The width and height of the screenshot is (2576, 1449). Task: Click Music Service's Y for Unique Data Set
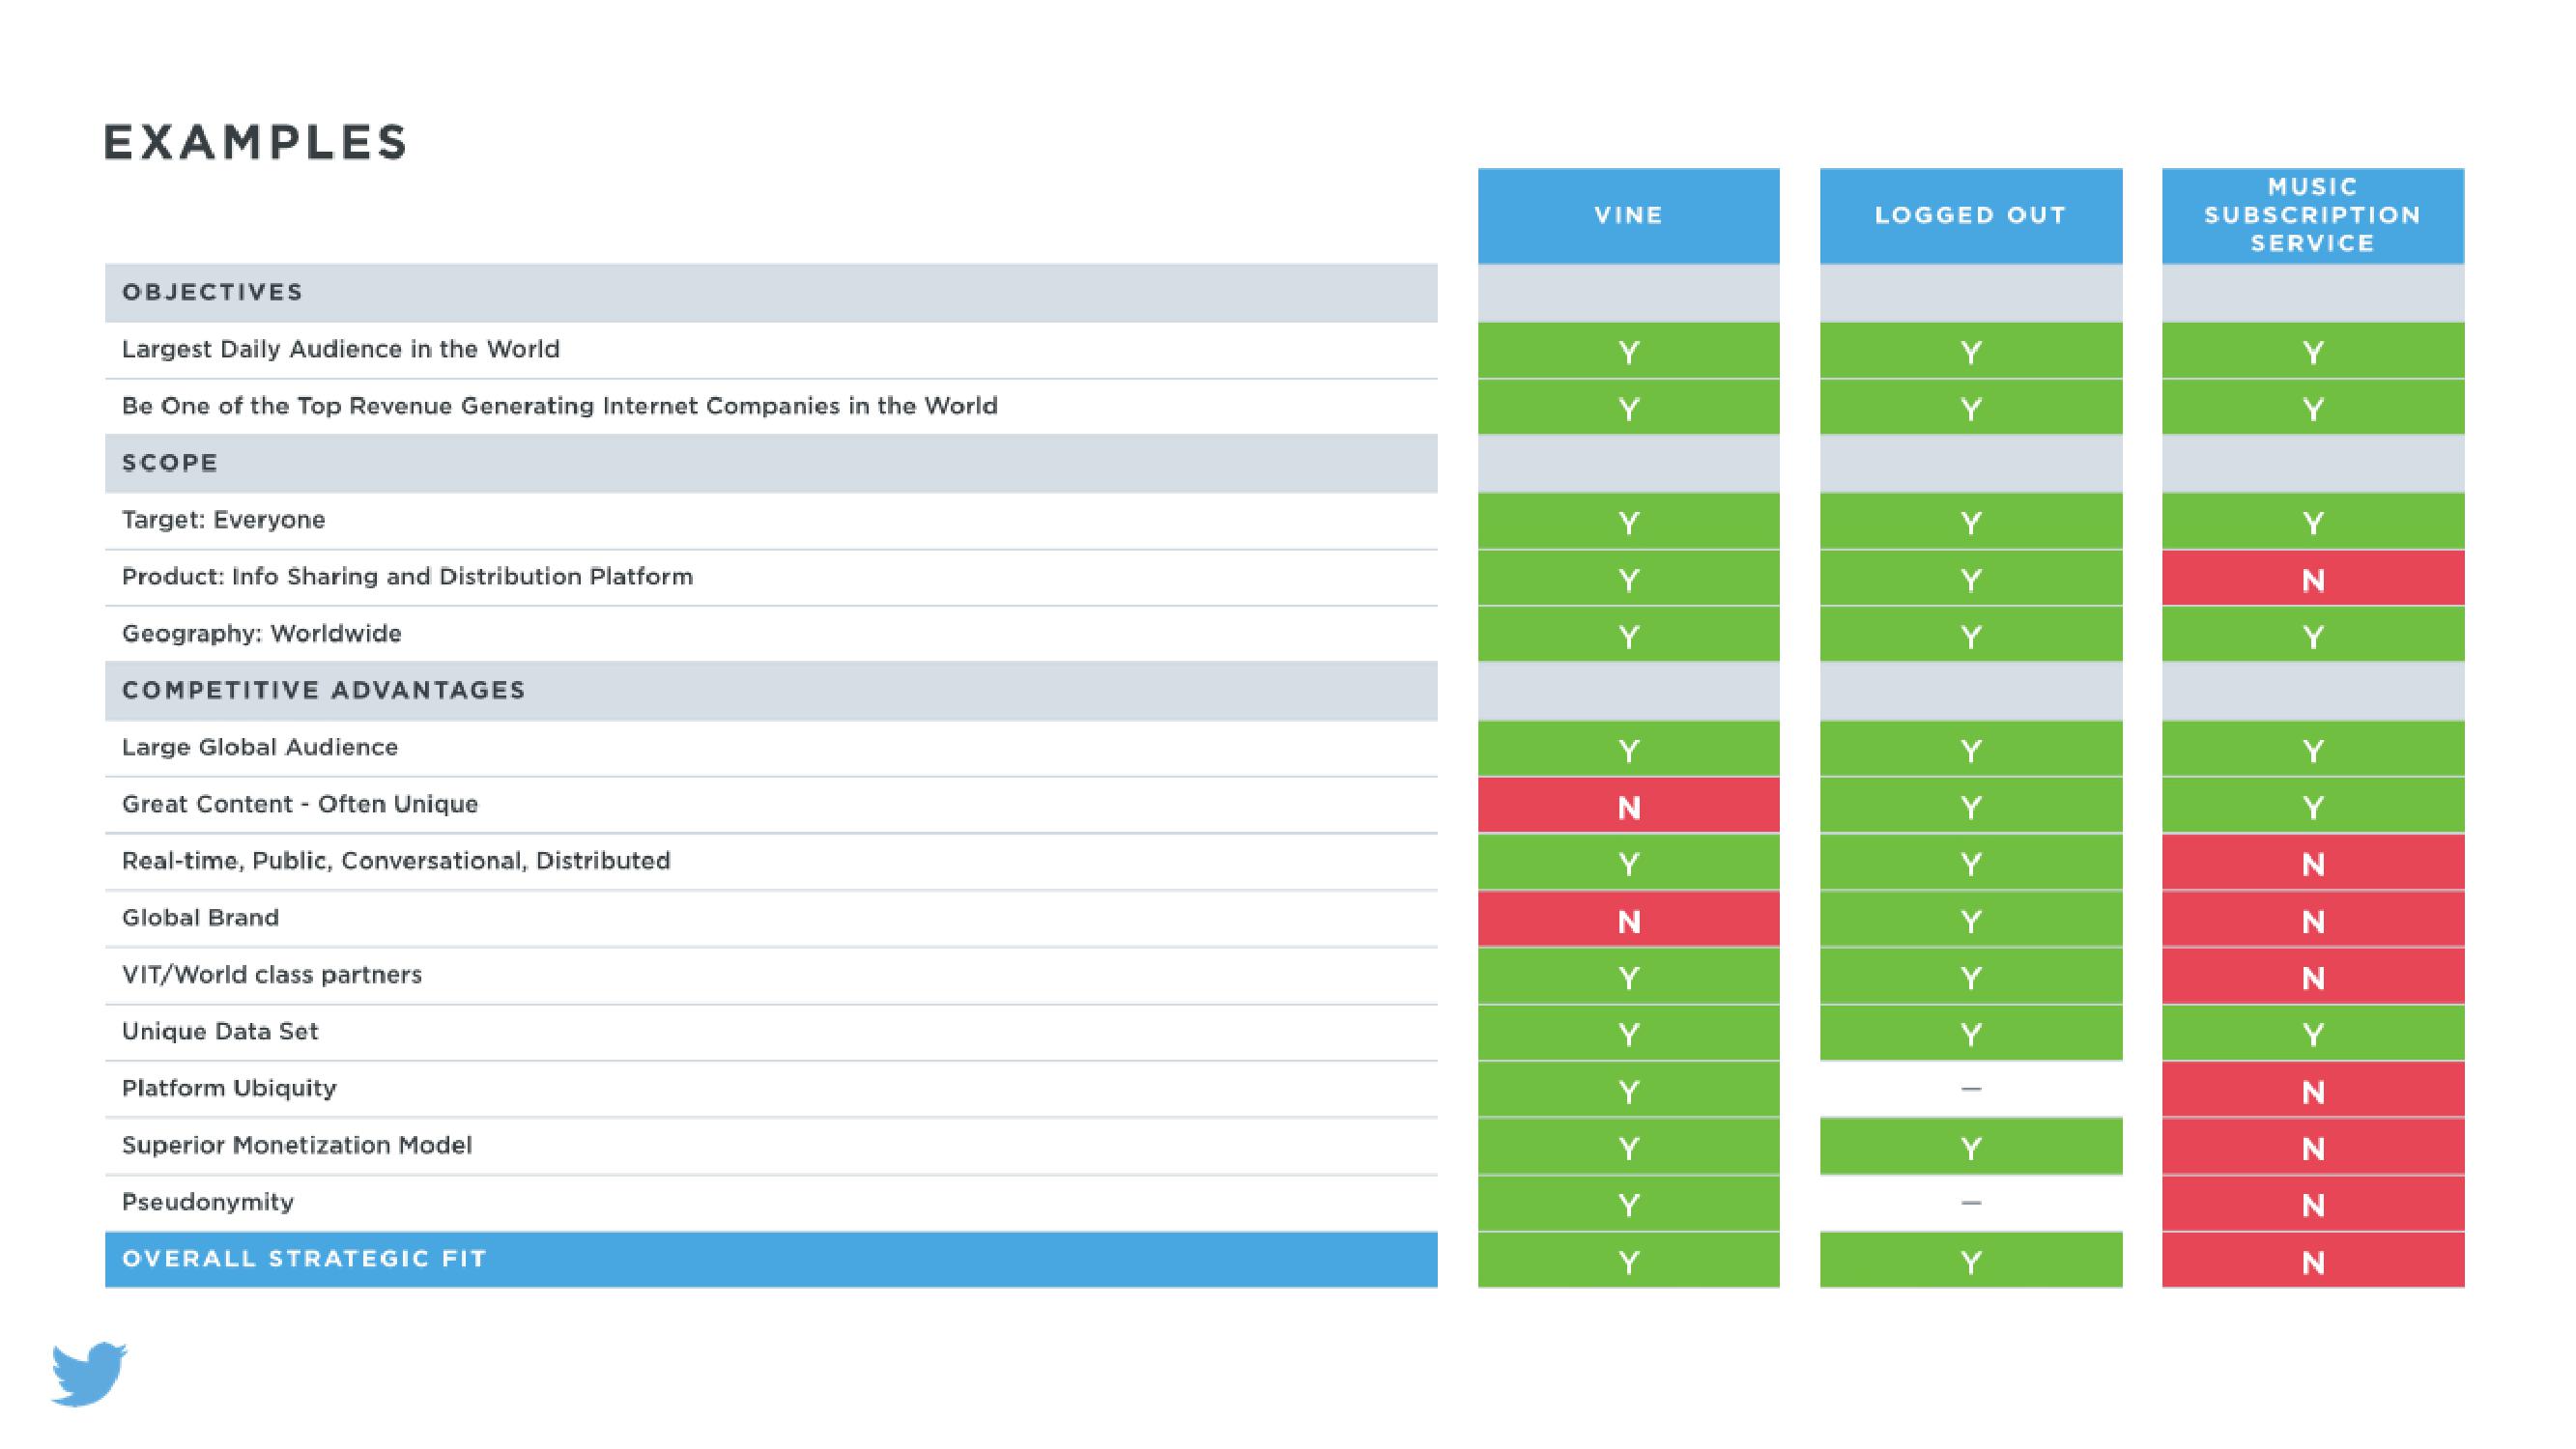coord(2312,1034)
